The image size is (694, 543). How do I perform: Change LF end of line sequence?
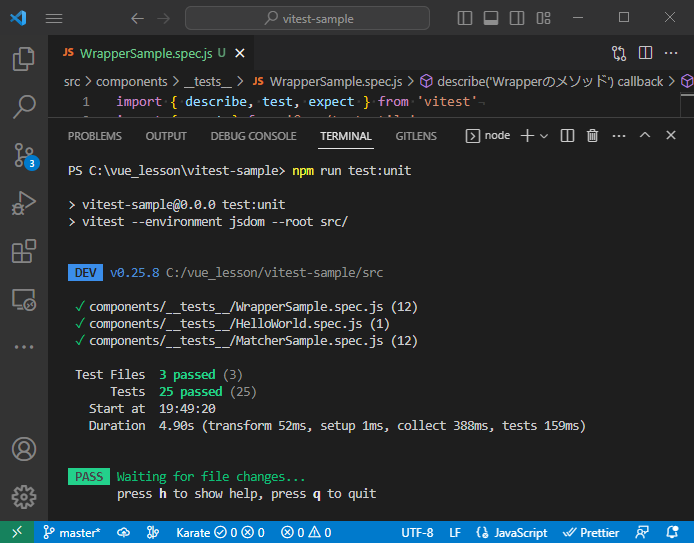point(455,532)
